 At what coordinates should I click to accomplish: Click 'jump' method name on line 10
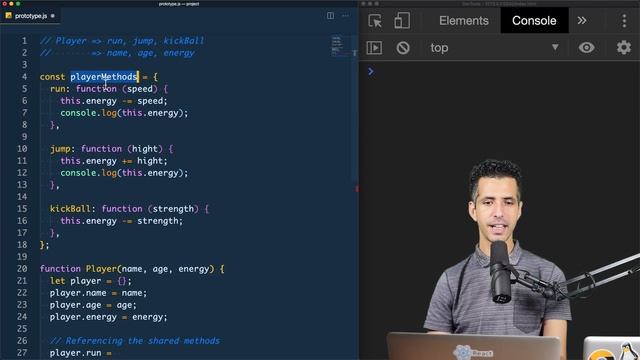[x=60, y=149]
